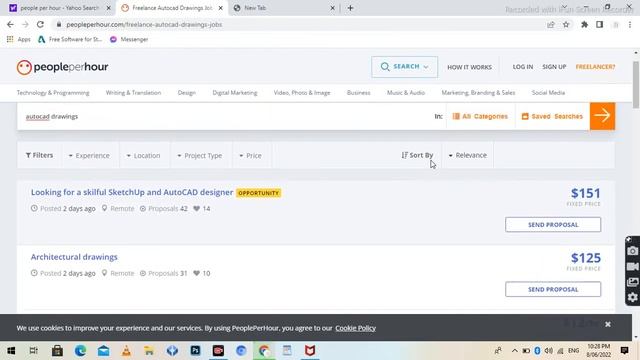
Task: Open the Windows Start menu
Action: (x=11, y=351)
